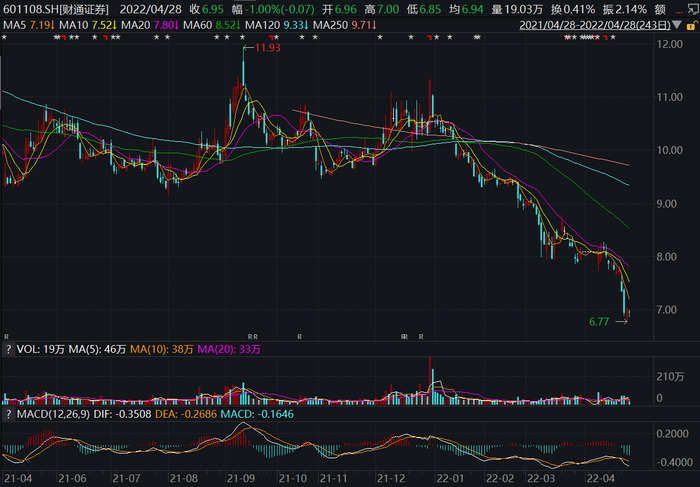Open the date range 2021/04/28-2022/04/28 selector
Screen dimensions: 700x487
(600, 23)
